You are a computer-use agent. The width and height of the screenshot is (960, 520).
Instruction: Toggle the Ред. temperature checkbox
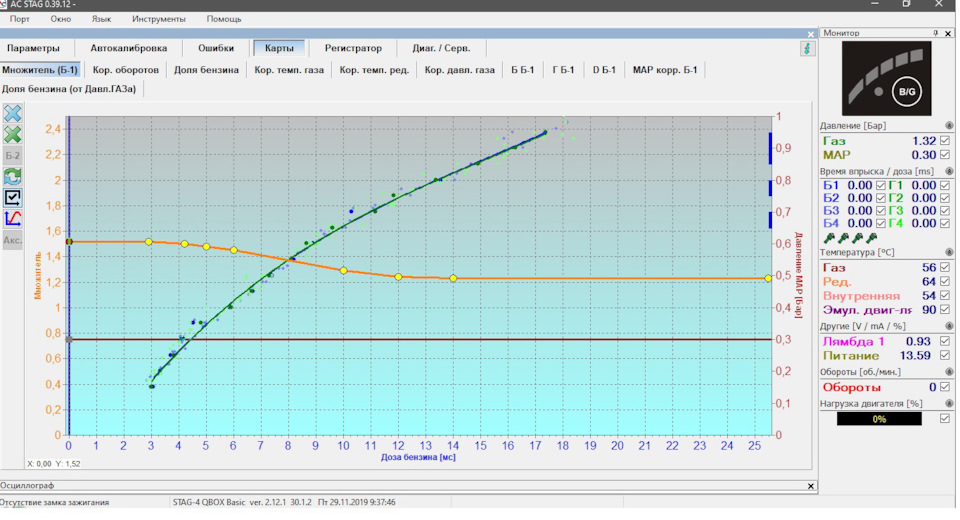click(x=945, y=282)
